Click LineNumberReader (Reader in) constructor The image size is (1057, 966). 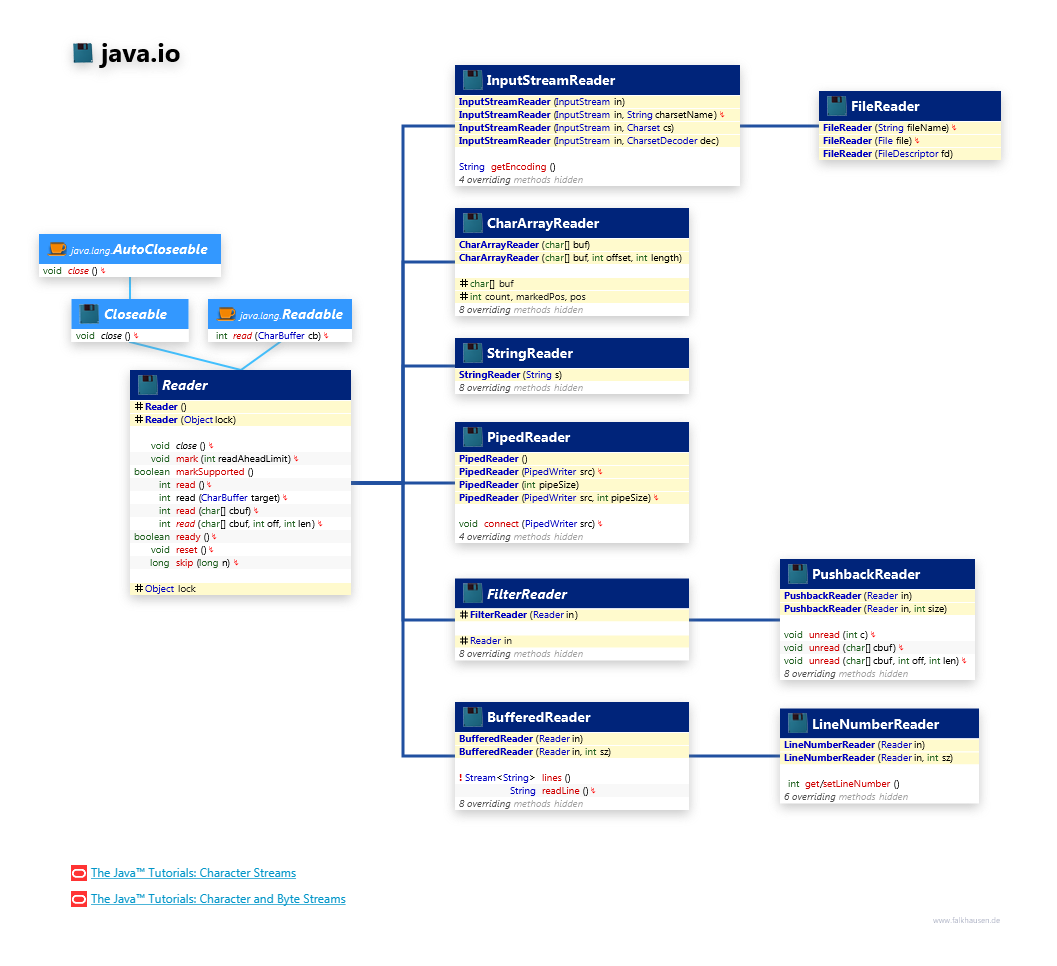tap(854, 745)
